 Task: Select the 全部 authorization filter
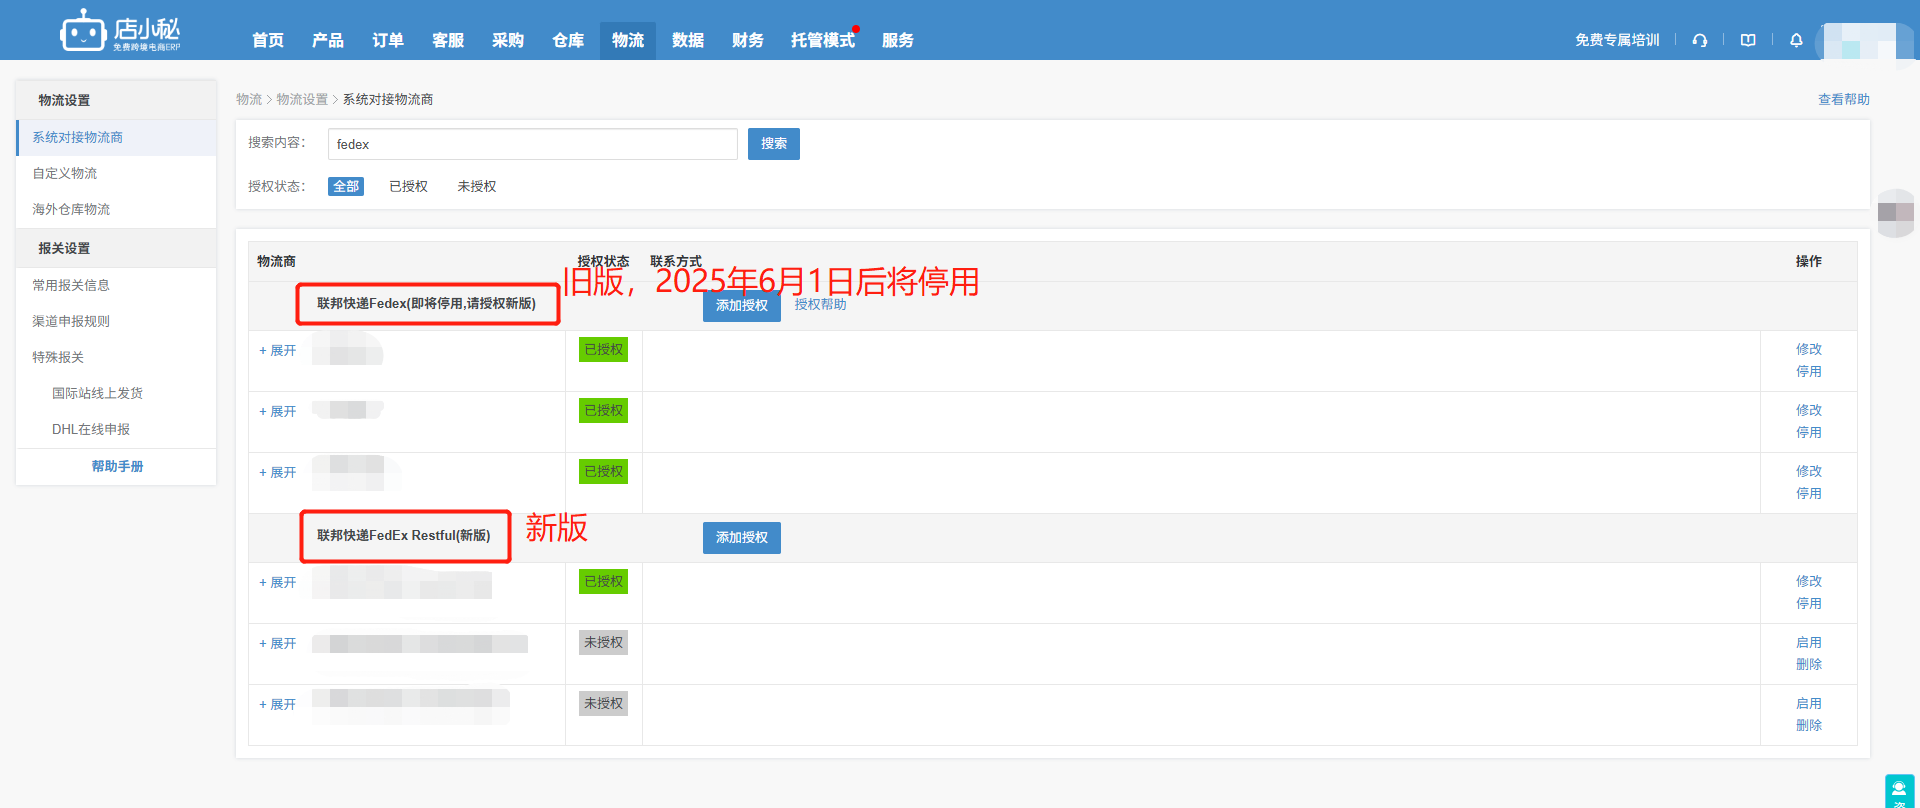[346, 187]
